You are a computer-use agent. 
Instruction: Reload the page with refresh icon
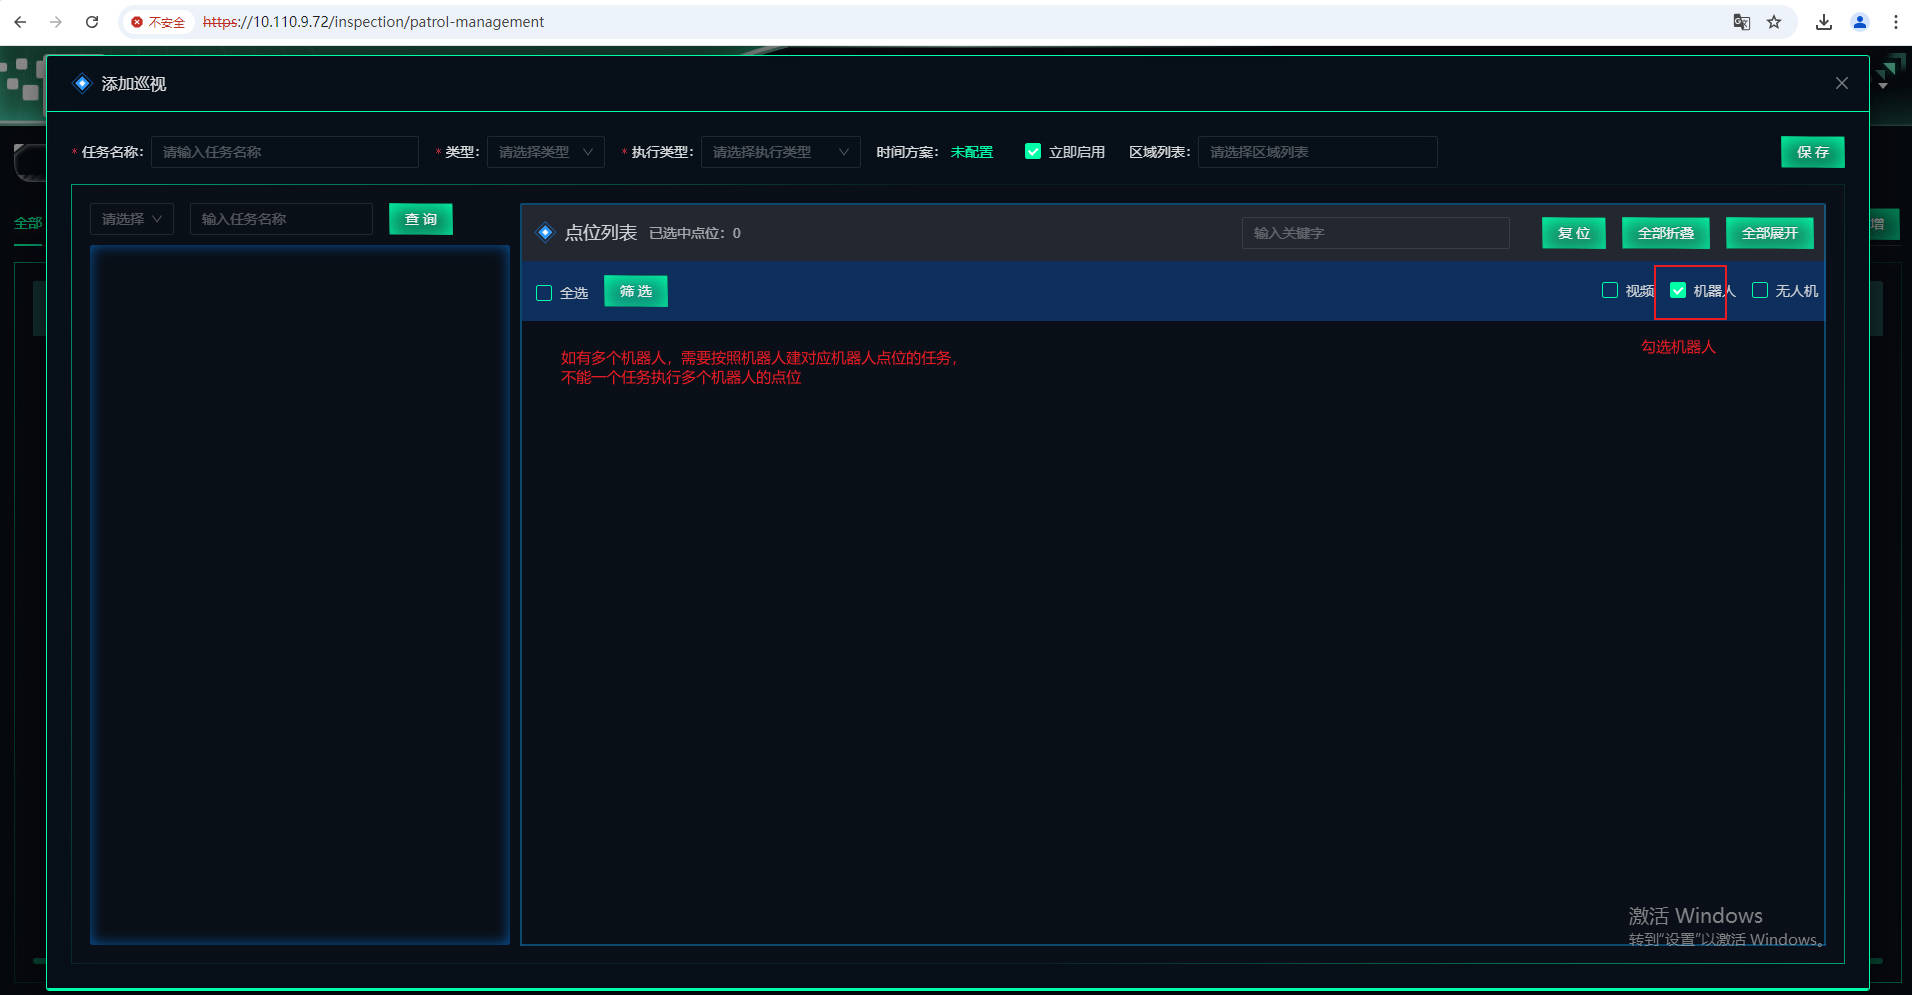pyautogui.click(x=92, y=22)
